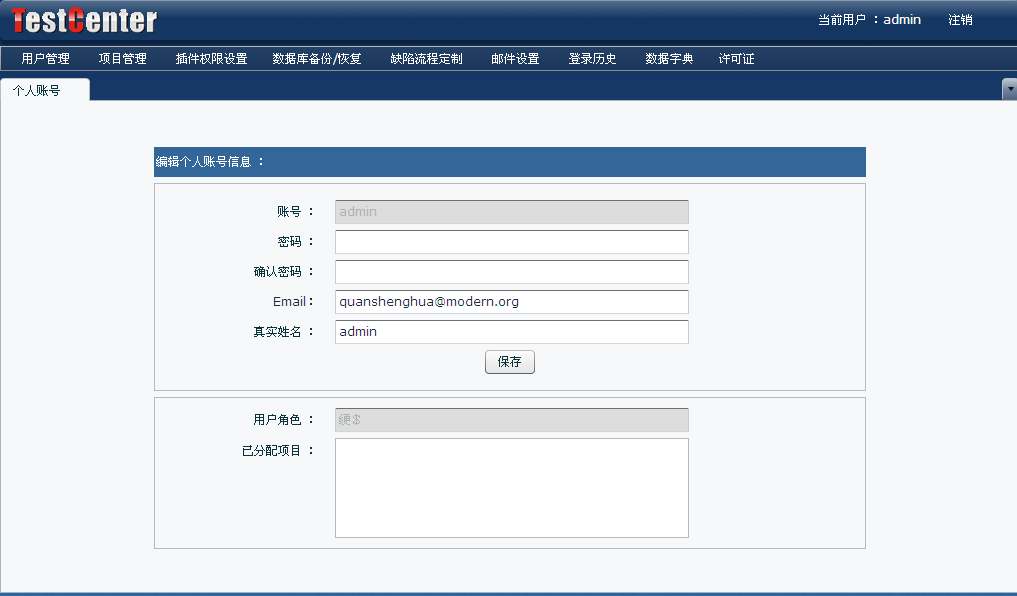Click the 注销 logout link

click(x=960, y=20)
